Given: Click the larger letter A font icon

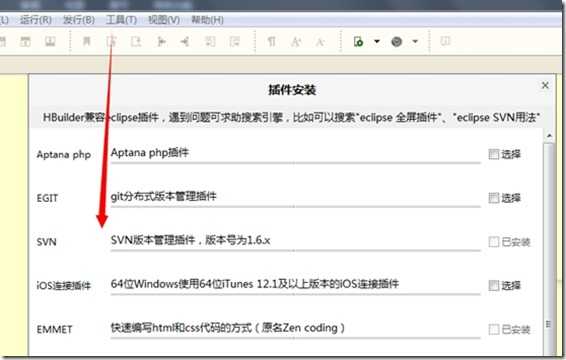Looking at the screenshot, I should point(296,42).
